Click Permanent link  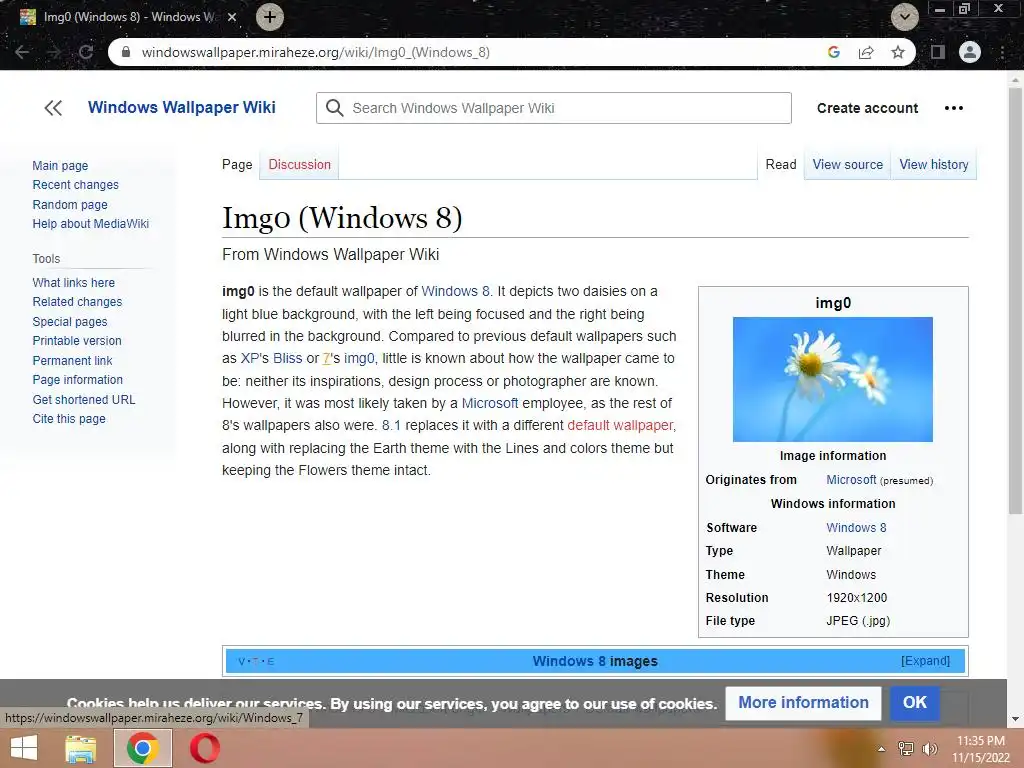click(x=72, y=360)
